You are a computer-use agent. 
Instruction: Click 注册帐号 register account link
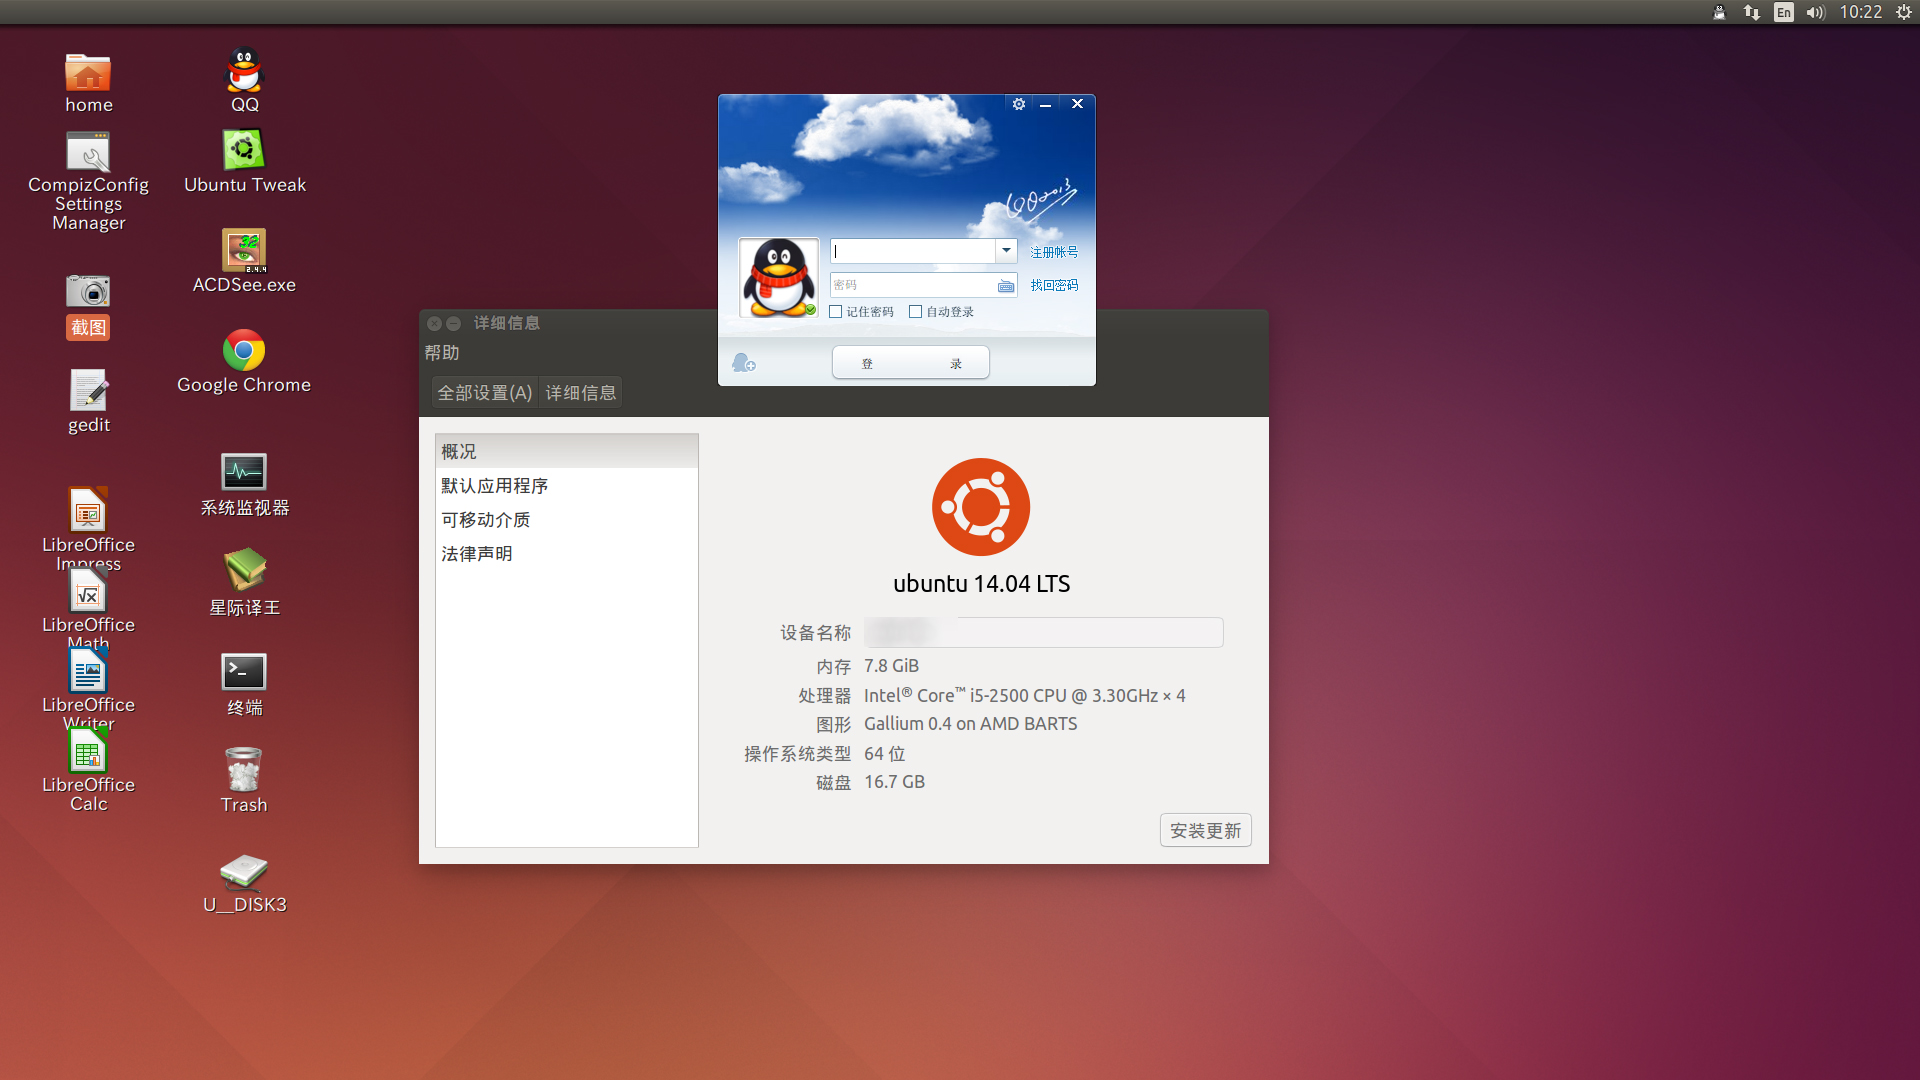pyautogui.click(x=1054, y=252)
